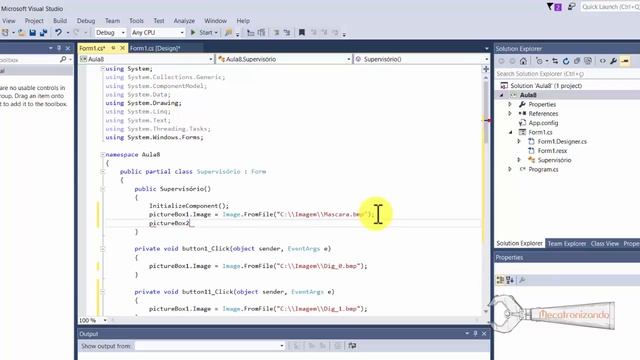Click the Home icon in Solution Explorer
The height and width of the screenshot is (360, 640).
pos(523,61)
